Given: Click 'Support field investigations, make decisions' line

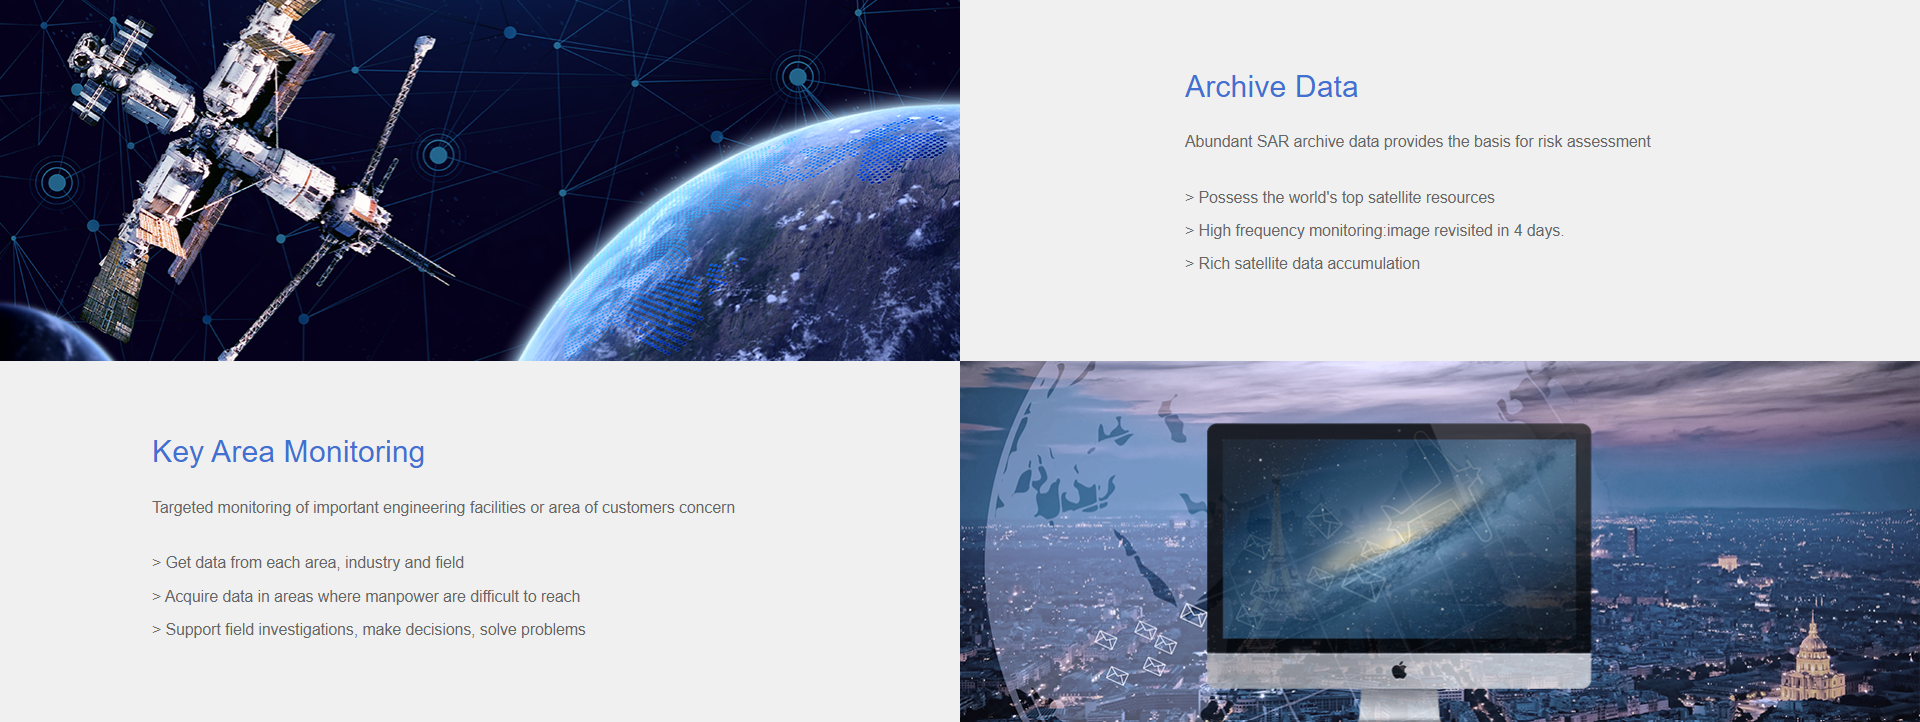Looking at the screenshot, I should pos(369,630).
